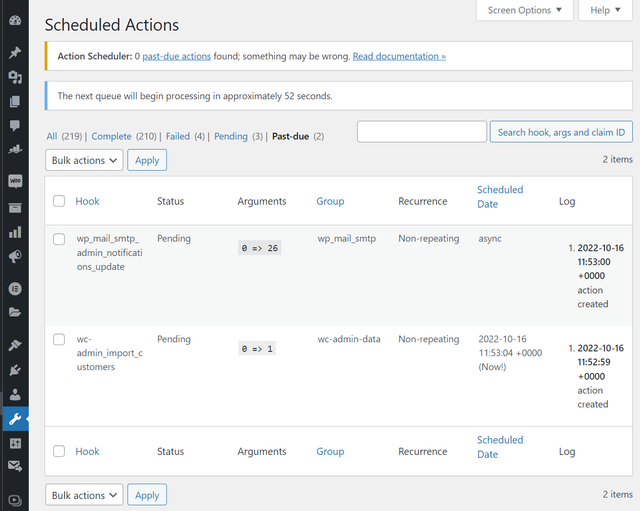Open Settings sliders icon
The height and width of the screenshot is (511, 640).
pyautogui.click(x=15, y=443)
